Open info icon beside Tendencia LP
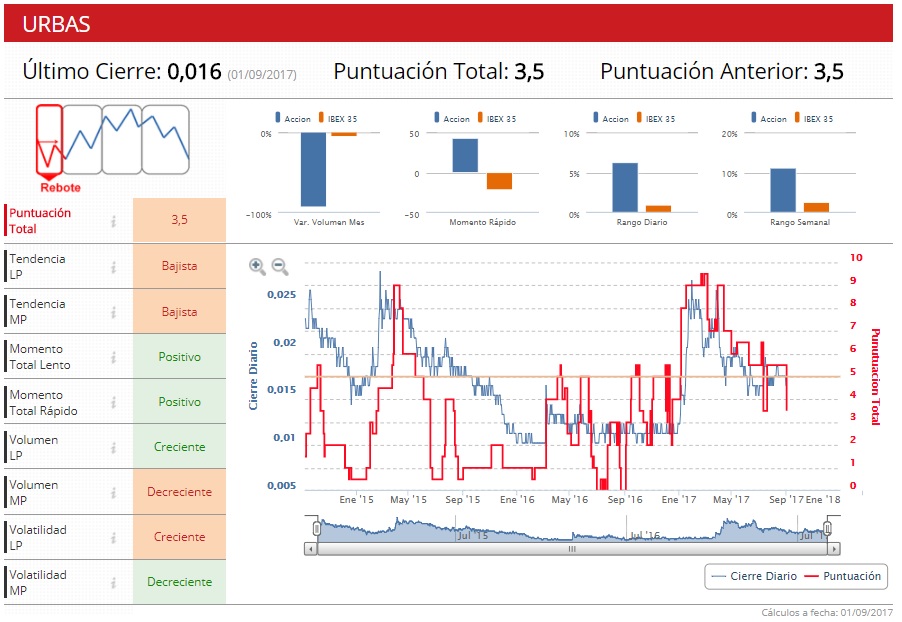Image resolution: width=902 pixels, height=622 pixels. point(113,266)
